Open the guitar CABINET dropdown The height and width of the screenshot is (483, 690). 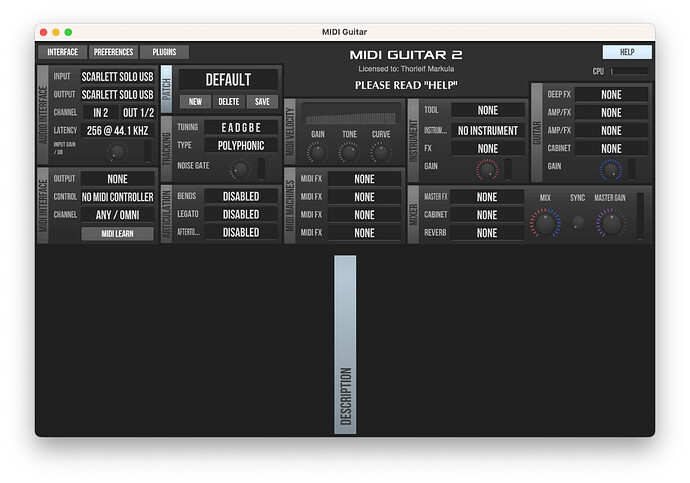coord(611,149)
